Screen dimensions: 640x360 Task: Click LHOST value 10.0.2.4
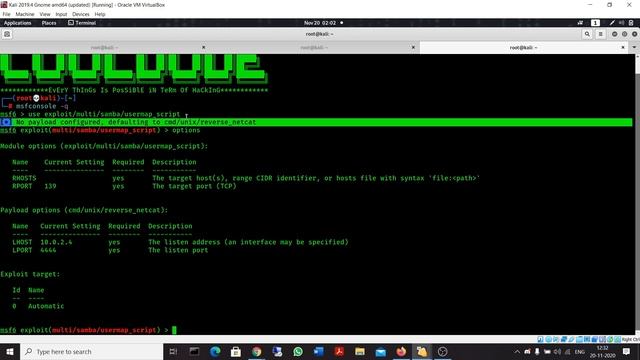56,242
